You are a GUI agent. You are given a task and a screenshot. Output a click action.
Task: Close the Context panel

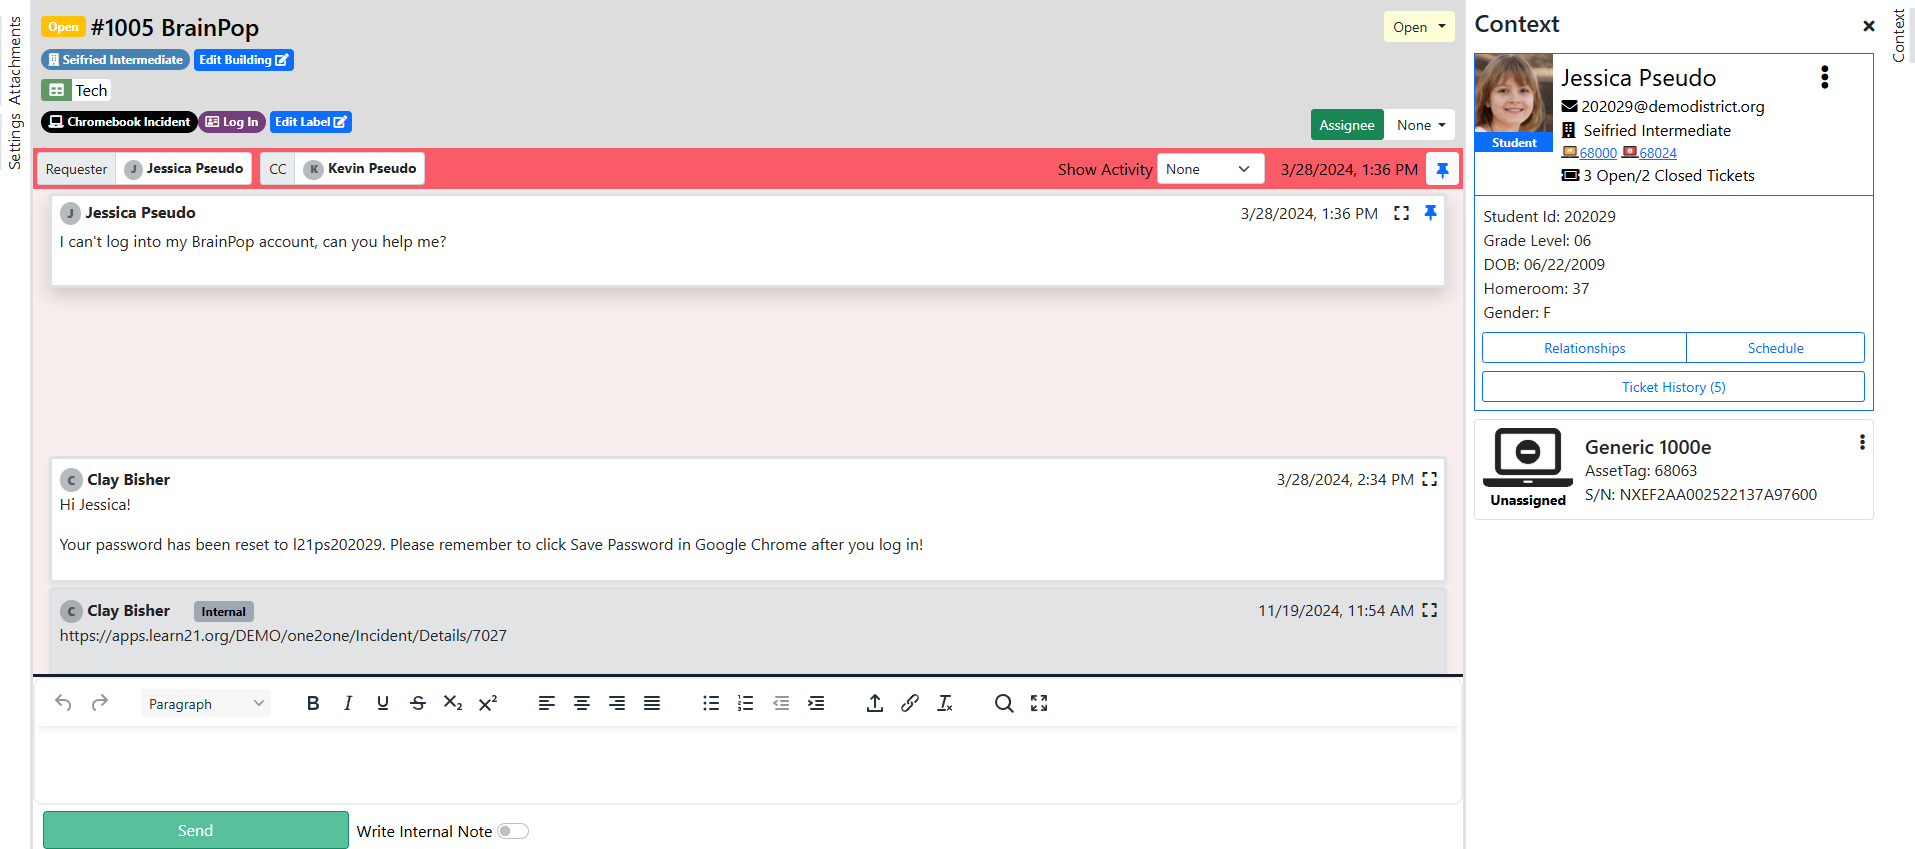coord(1868,26)
